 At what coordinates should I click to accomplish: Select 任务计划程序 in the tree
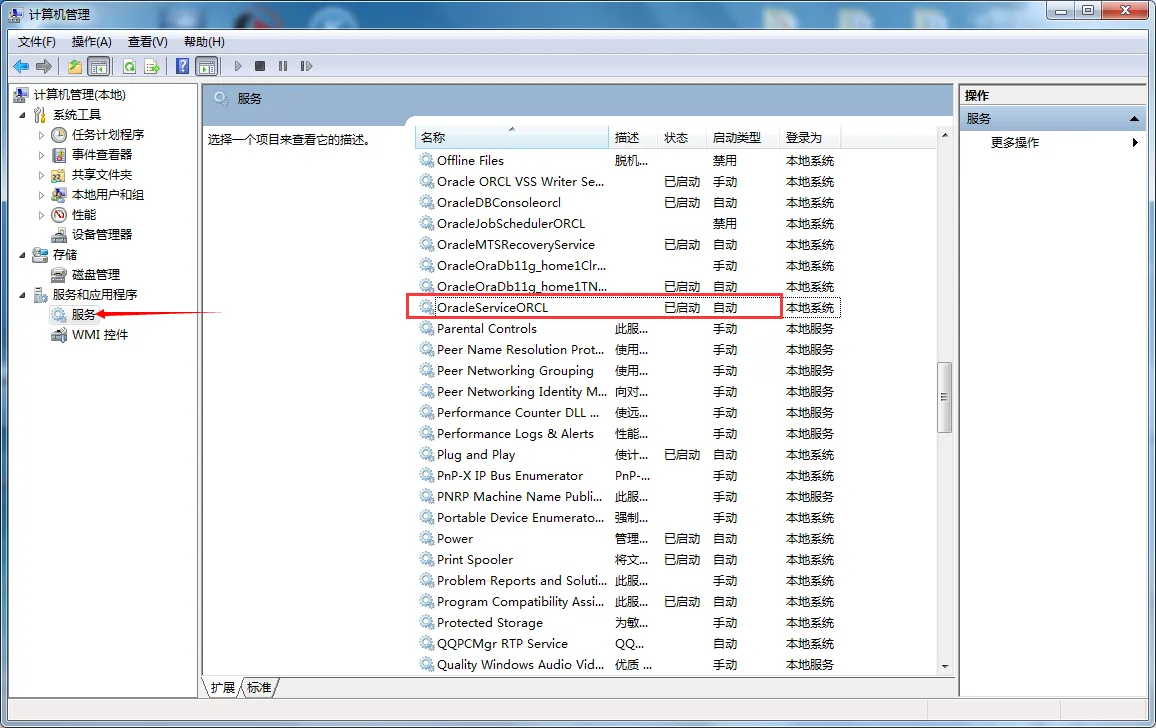click(x=108, y=134)
